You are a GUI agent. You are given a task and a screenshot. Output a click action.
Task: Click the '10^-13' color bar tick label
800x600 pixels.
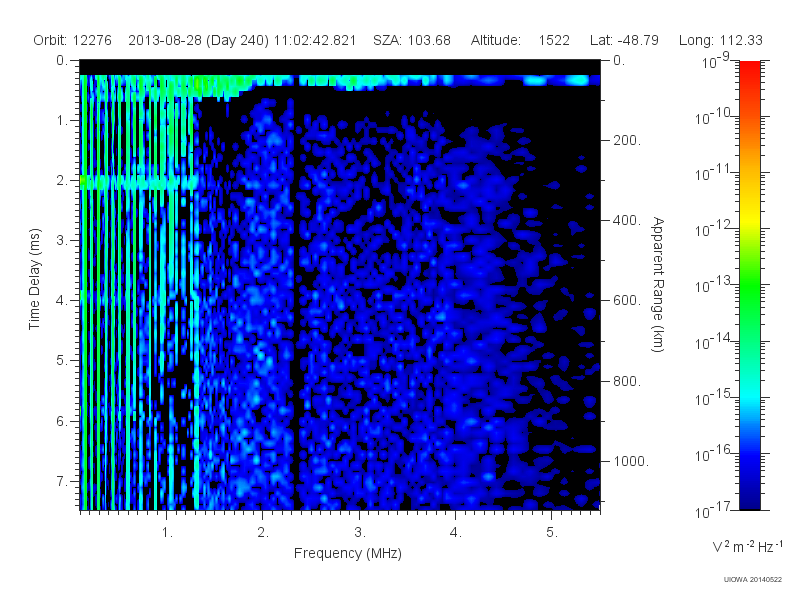tap(715, 285)
